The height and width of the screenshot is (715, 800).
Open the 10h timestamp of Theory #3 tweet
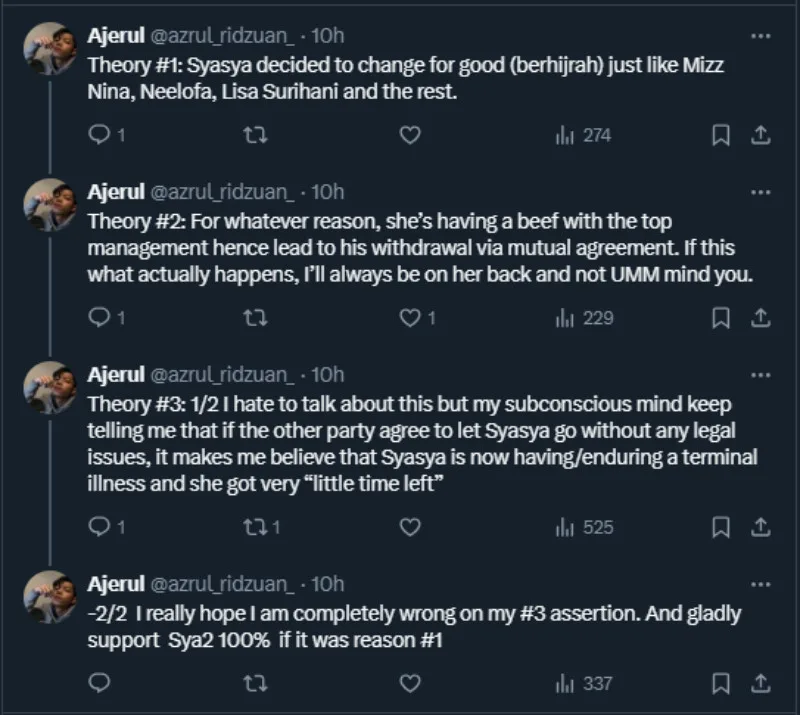point(328,375)
